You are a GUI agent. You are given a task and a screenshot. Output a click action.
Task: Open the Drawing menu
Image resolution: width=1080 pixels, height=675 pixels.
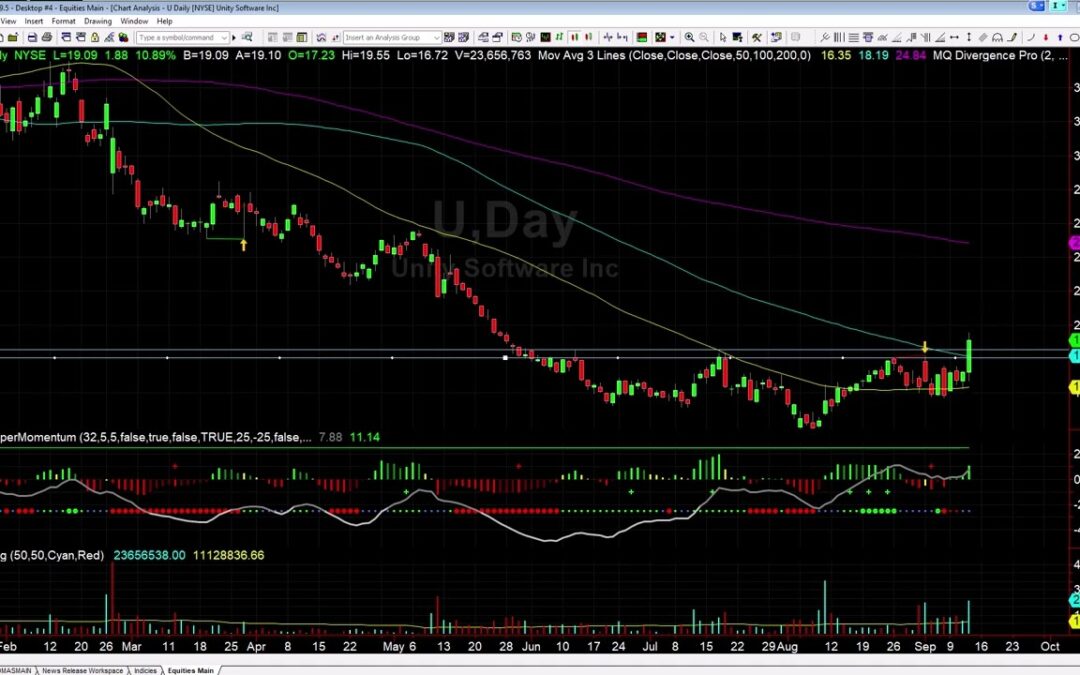pos(97,20)
